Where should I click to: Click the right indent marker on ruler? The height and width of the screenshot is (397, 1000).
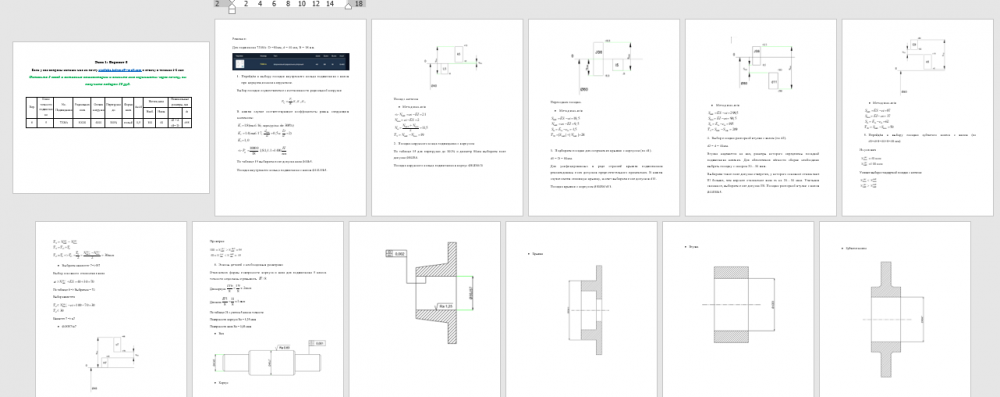tap(348, 6)
